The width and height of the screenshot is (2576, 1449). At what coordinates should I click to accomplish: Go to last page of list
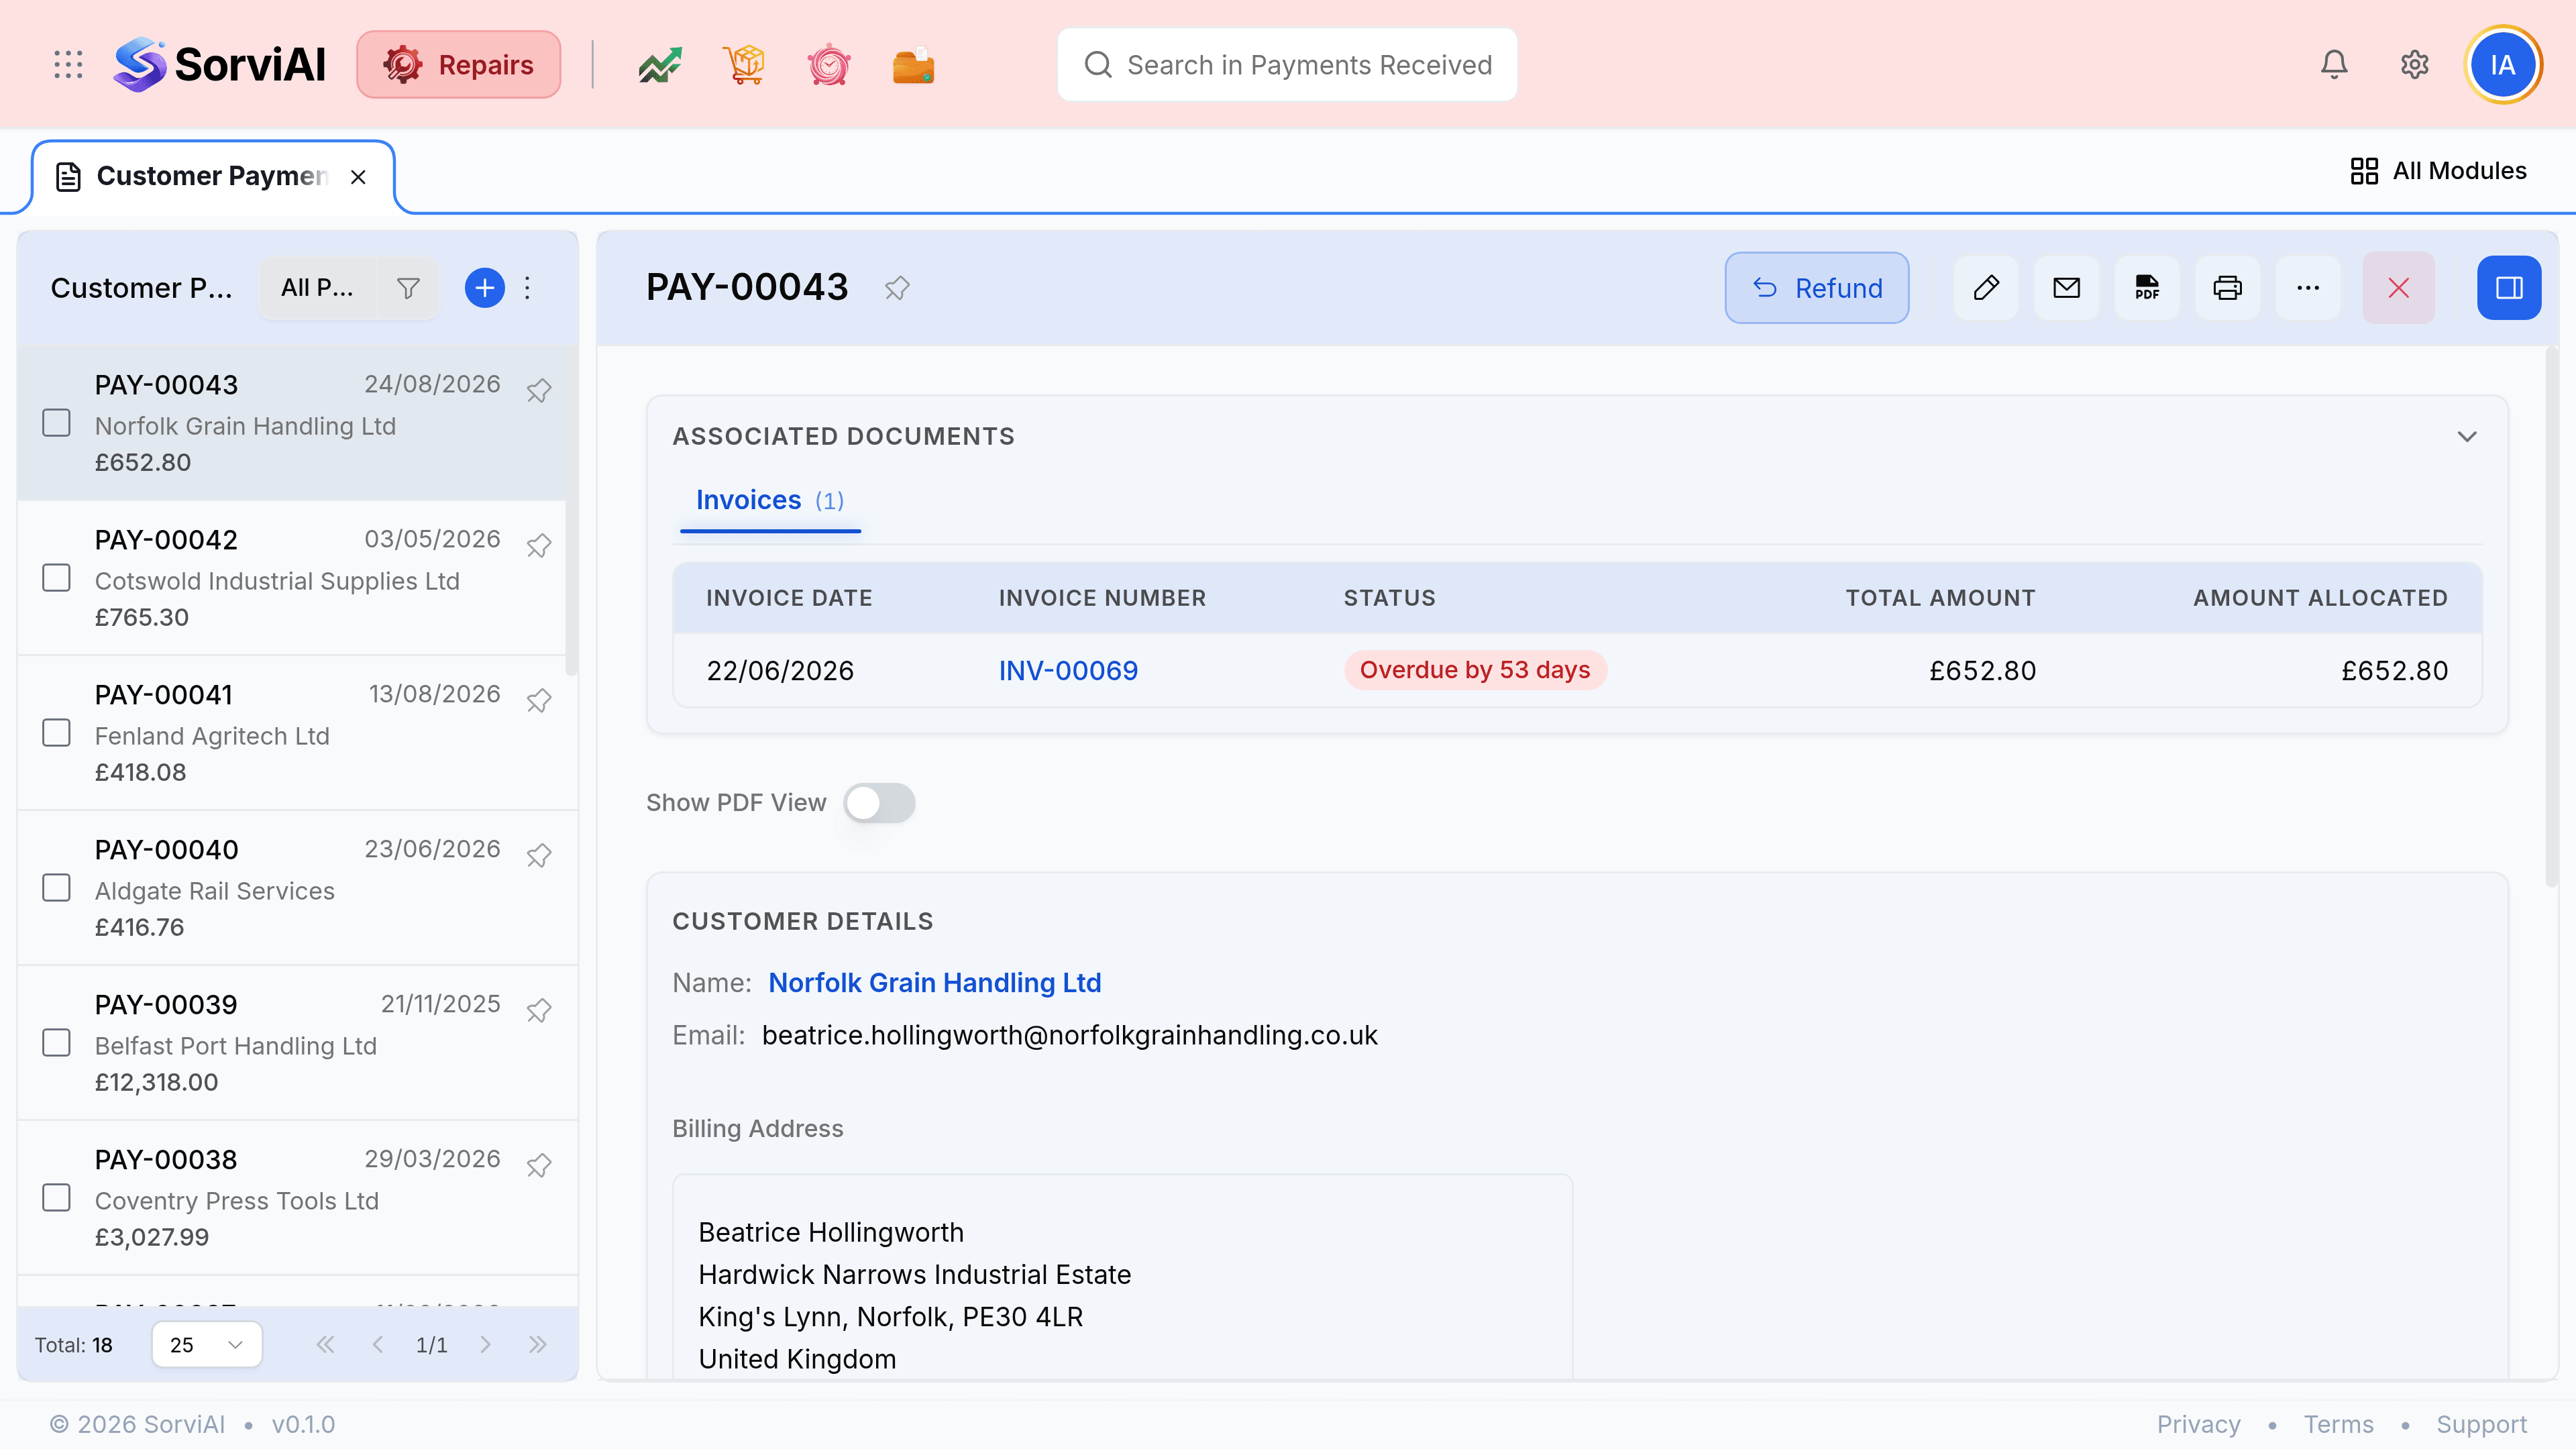point(538,1345)
